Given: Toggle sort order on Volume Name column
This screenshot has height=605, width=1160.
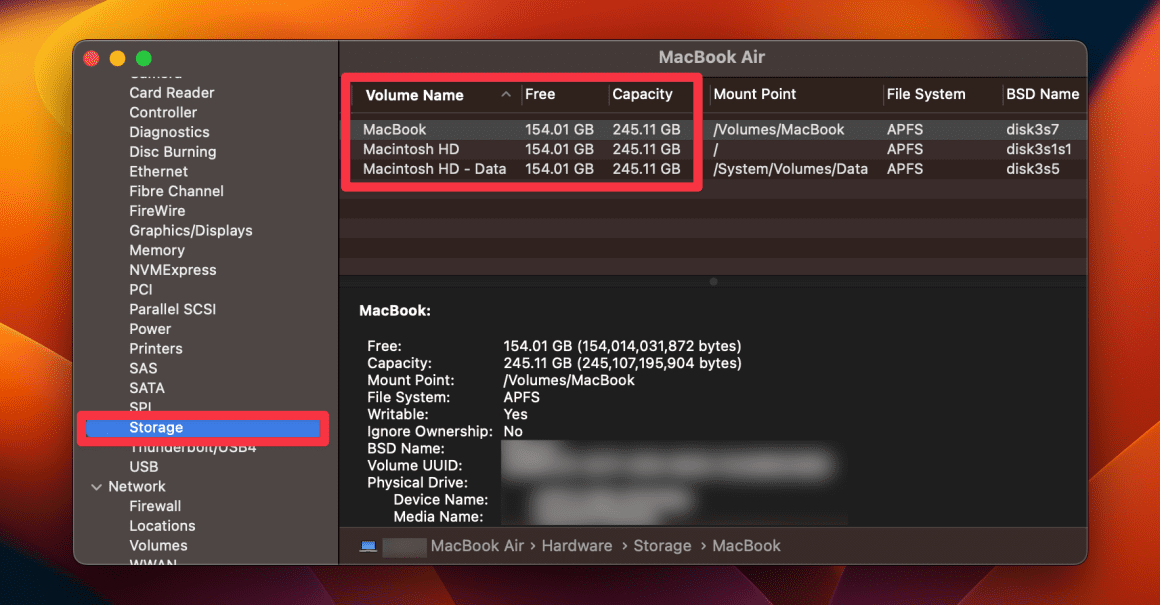Looking at the screenshot, I should 415,95.
